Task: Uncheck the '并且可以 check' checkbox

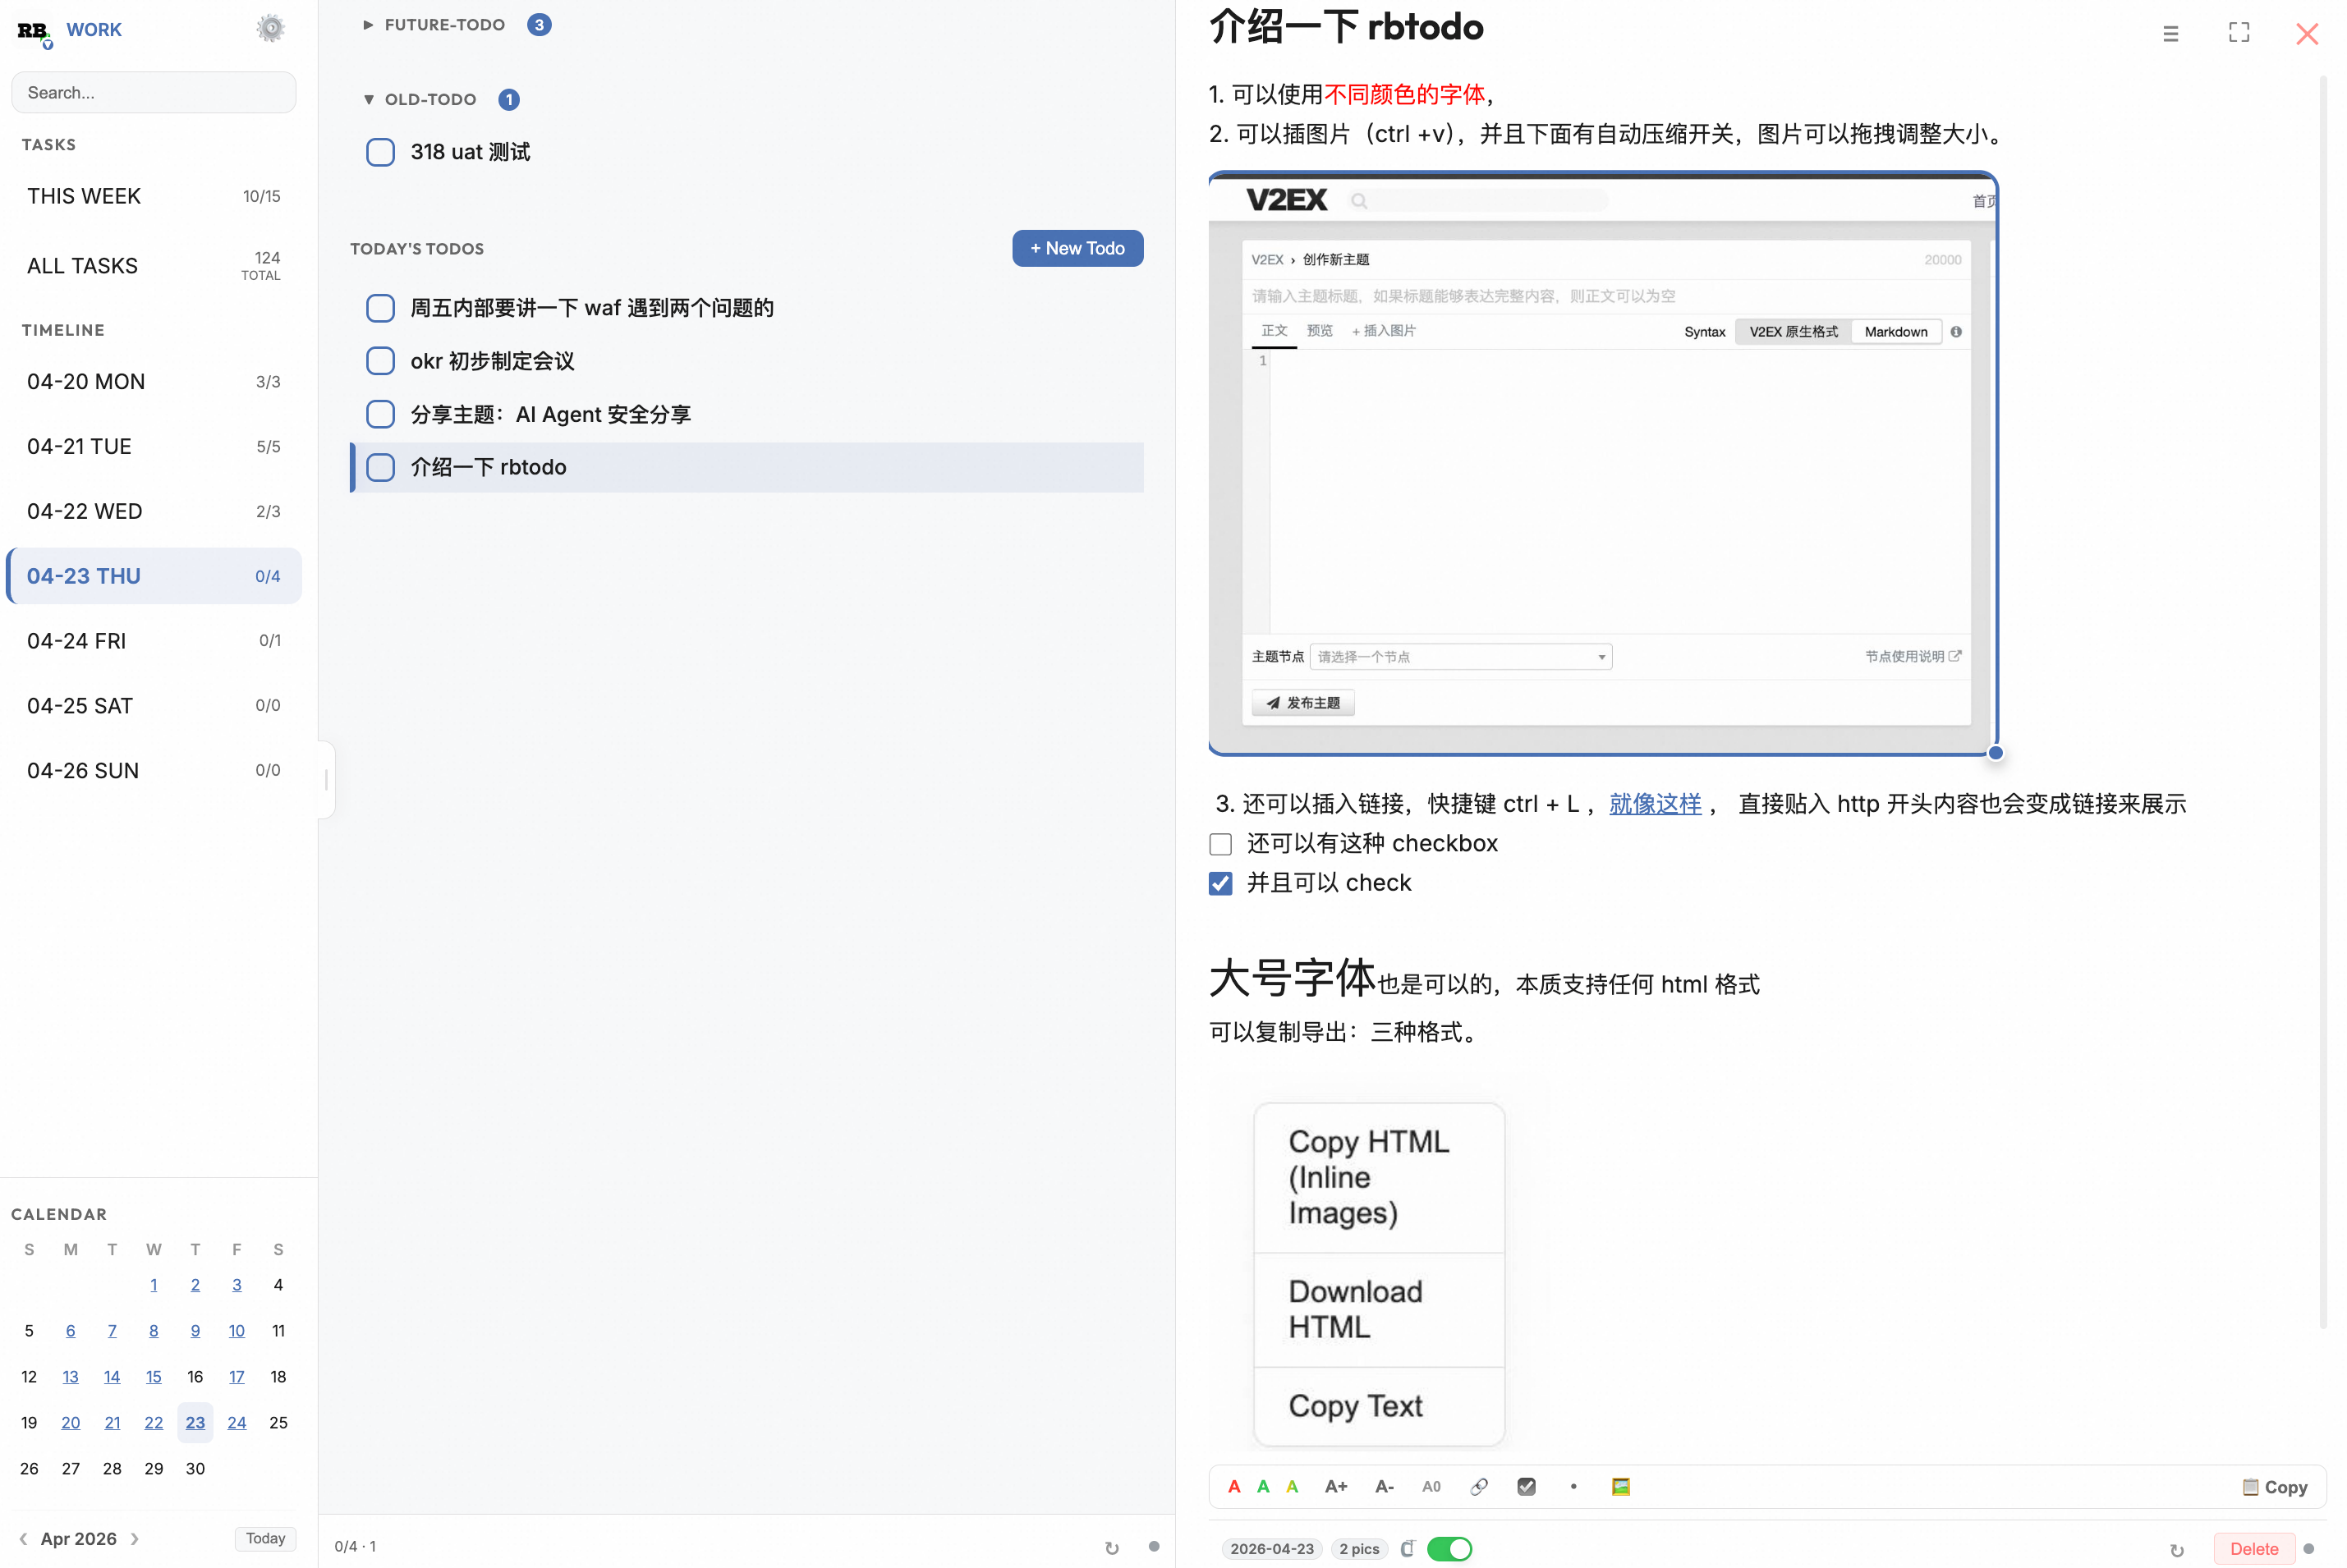Action: pos(1220,884)
